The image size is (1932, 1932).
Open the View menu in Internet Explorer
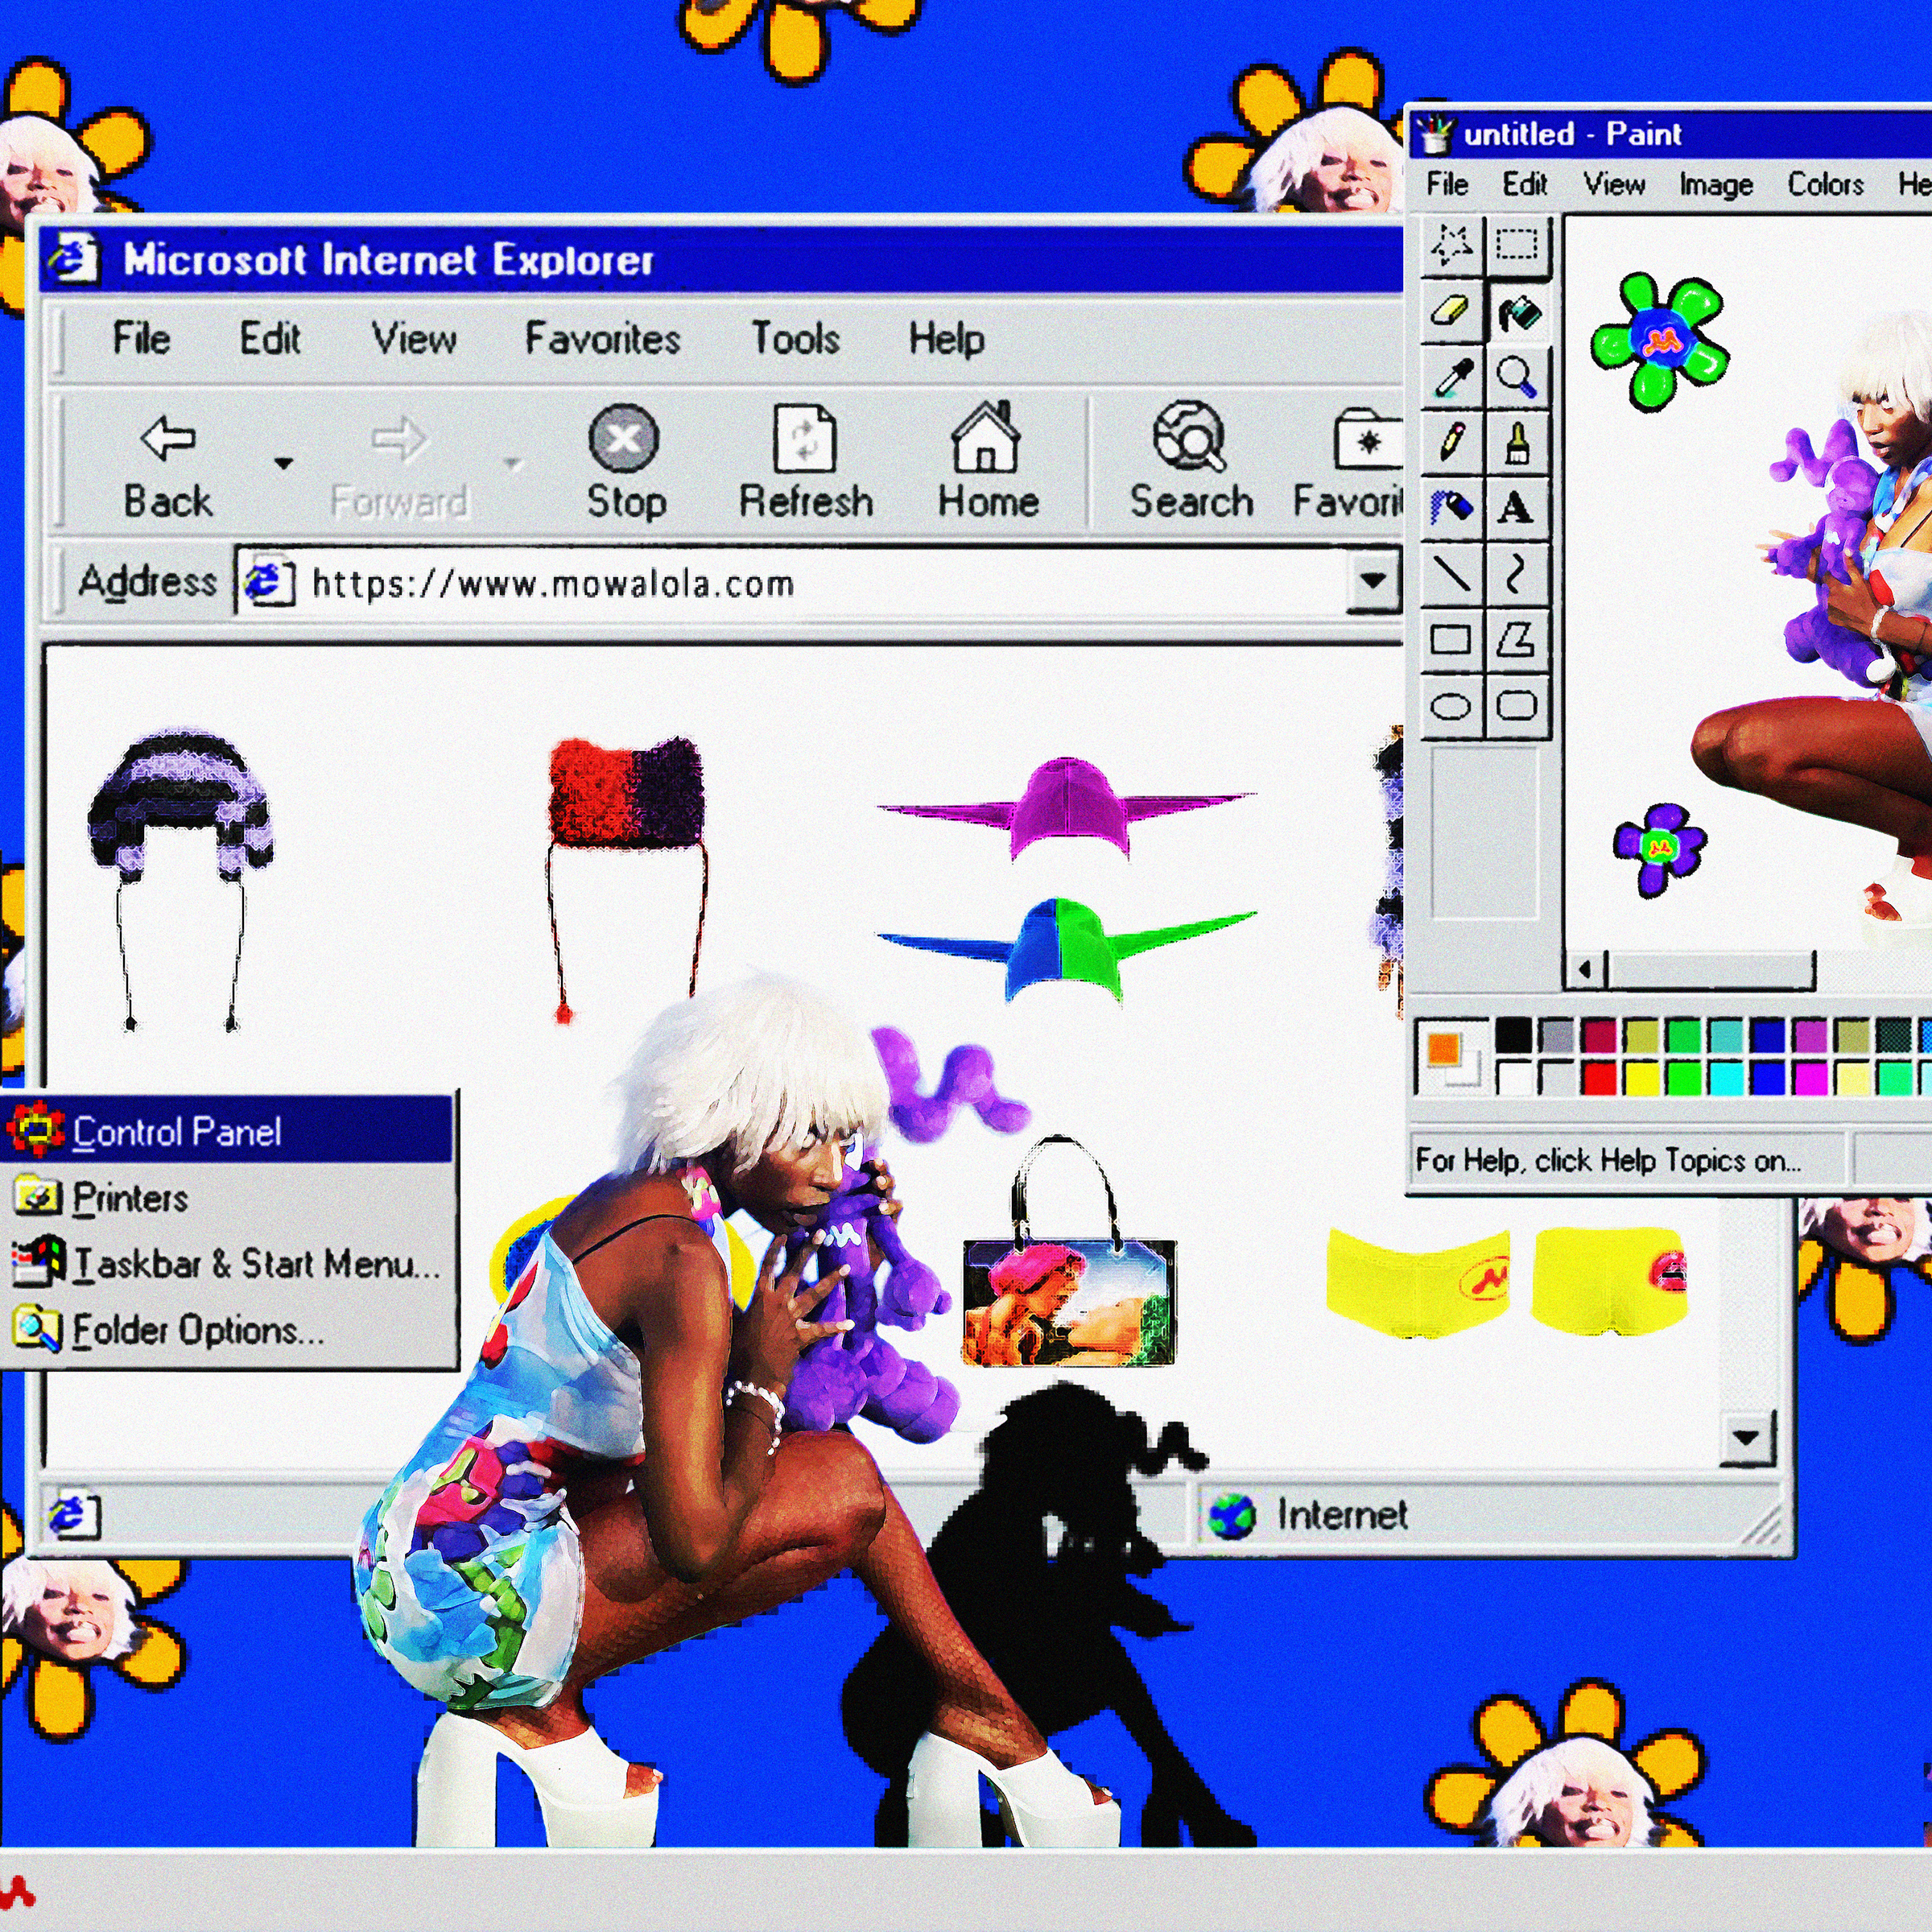point(414,338)
